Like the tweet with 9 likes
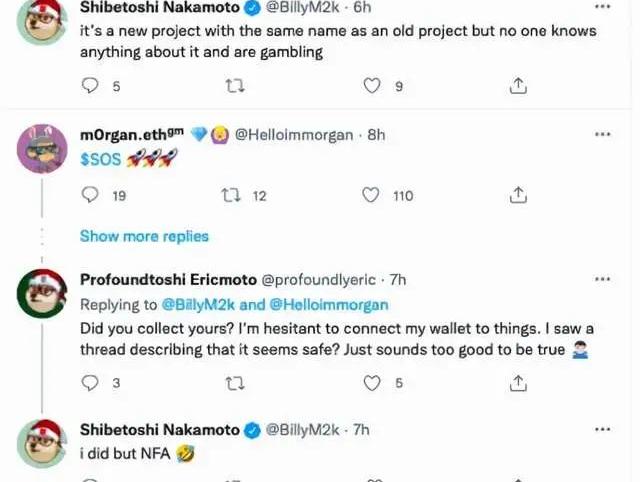 (x=372, y=86)
